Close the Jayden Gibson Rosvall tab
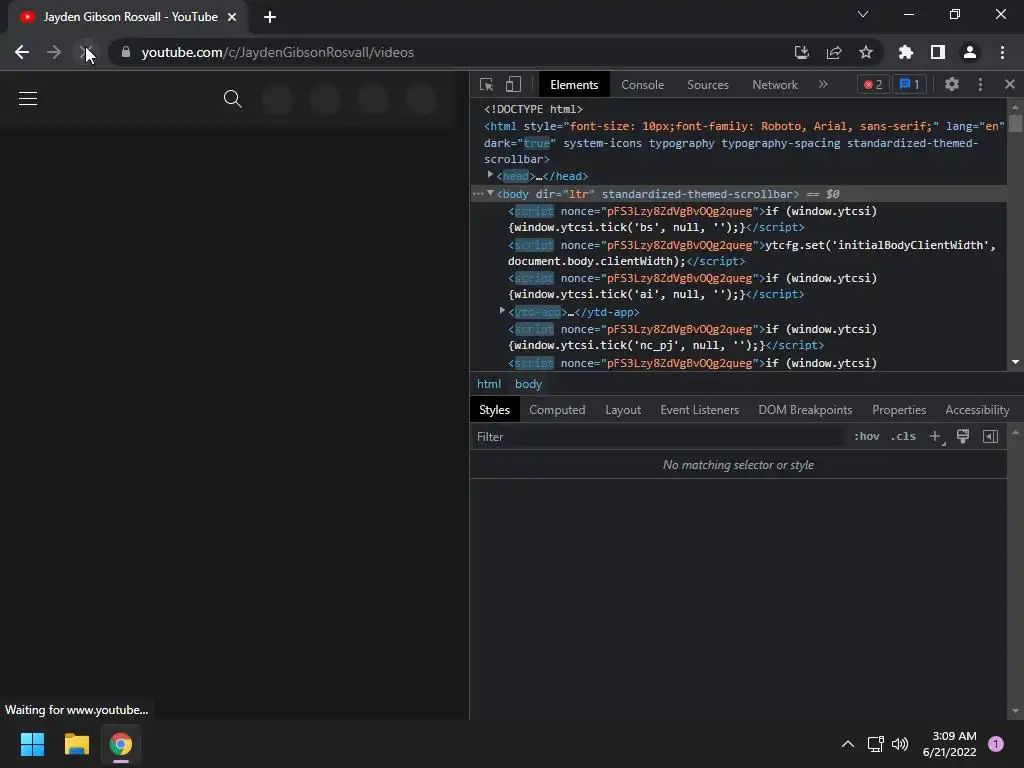Viewport: 1024px width, 768px height. pyautogui.click(x=232, y=17)
